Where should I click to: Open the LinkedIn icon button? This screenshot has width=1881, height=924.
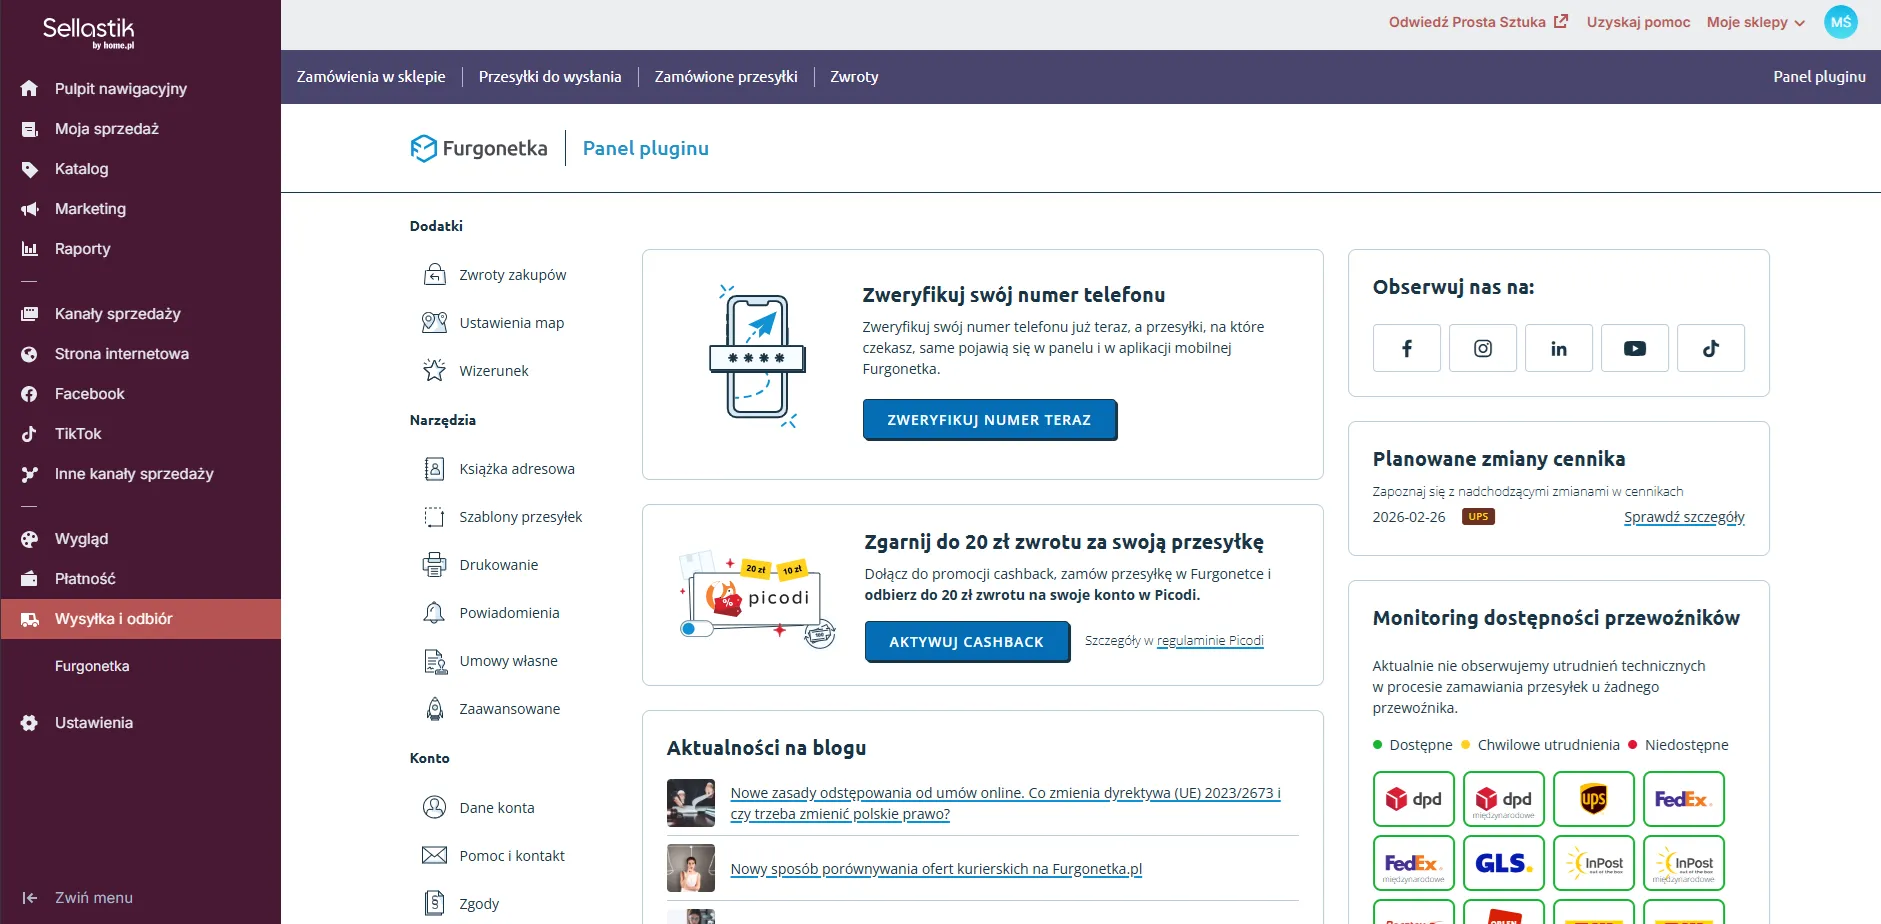[1558, 348]
